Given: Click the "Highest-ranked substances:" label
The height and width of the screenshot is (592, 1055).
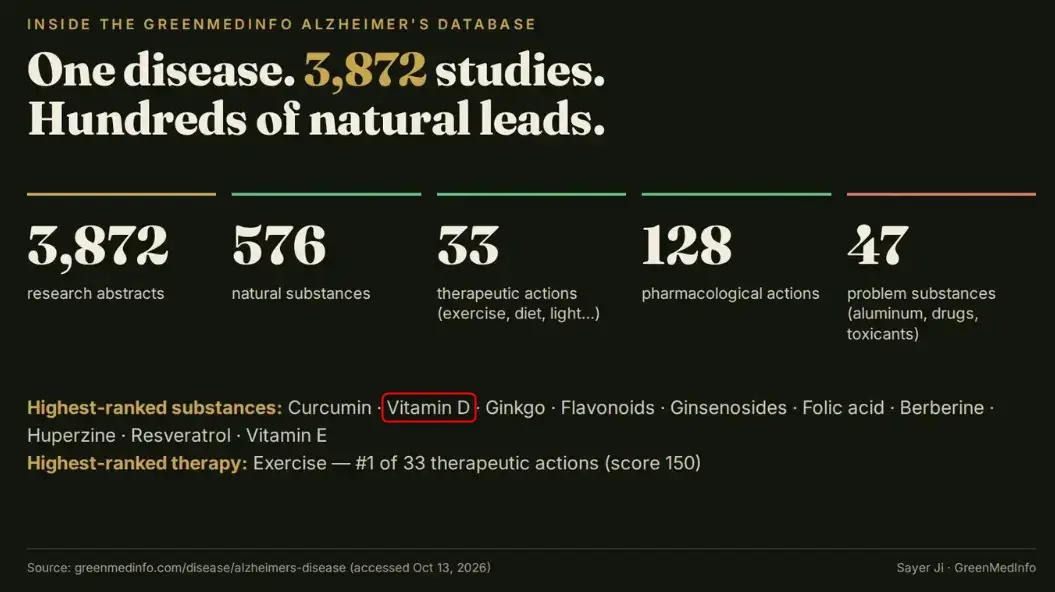Looking at the screenshot, I should pos(155,408).
